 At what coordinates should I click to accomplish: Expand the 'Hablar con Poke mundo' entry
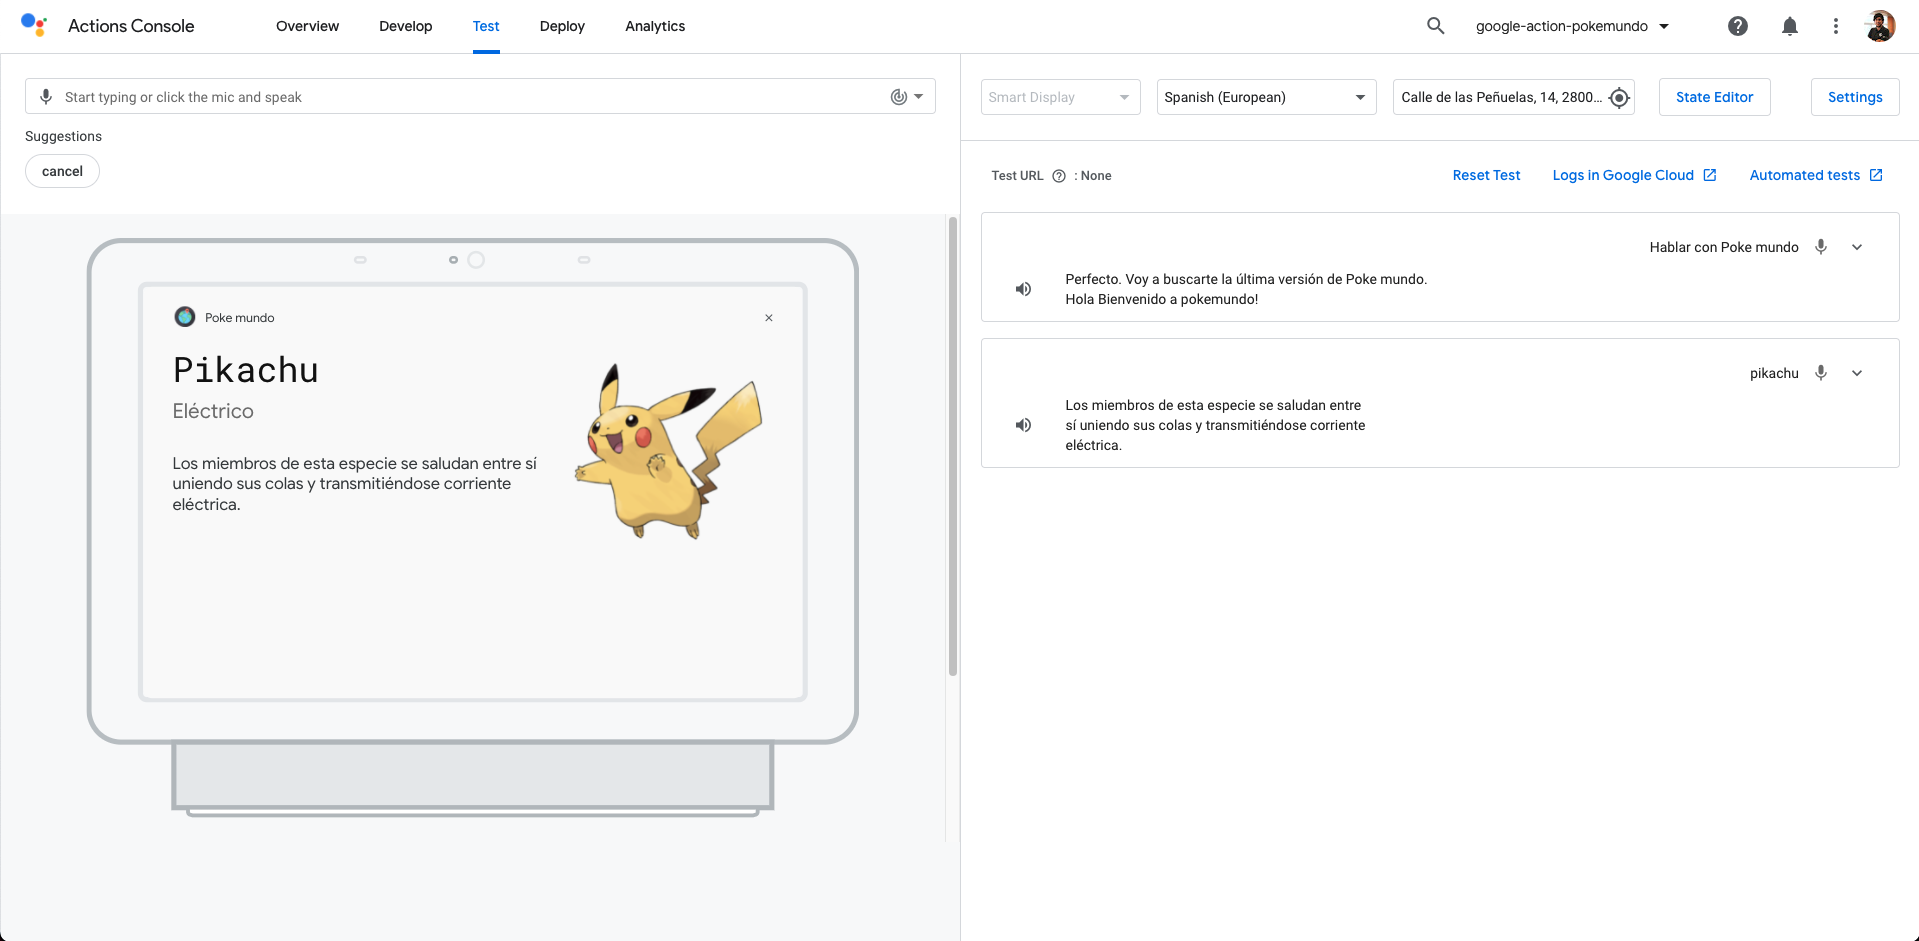coord(1856,247)
